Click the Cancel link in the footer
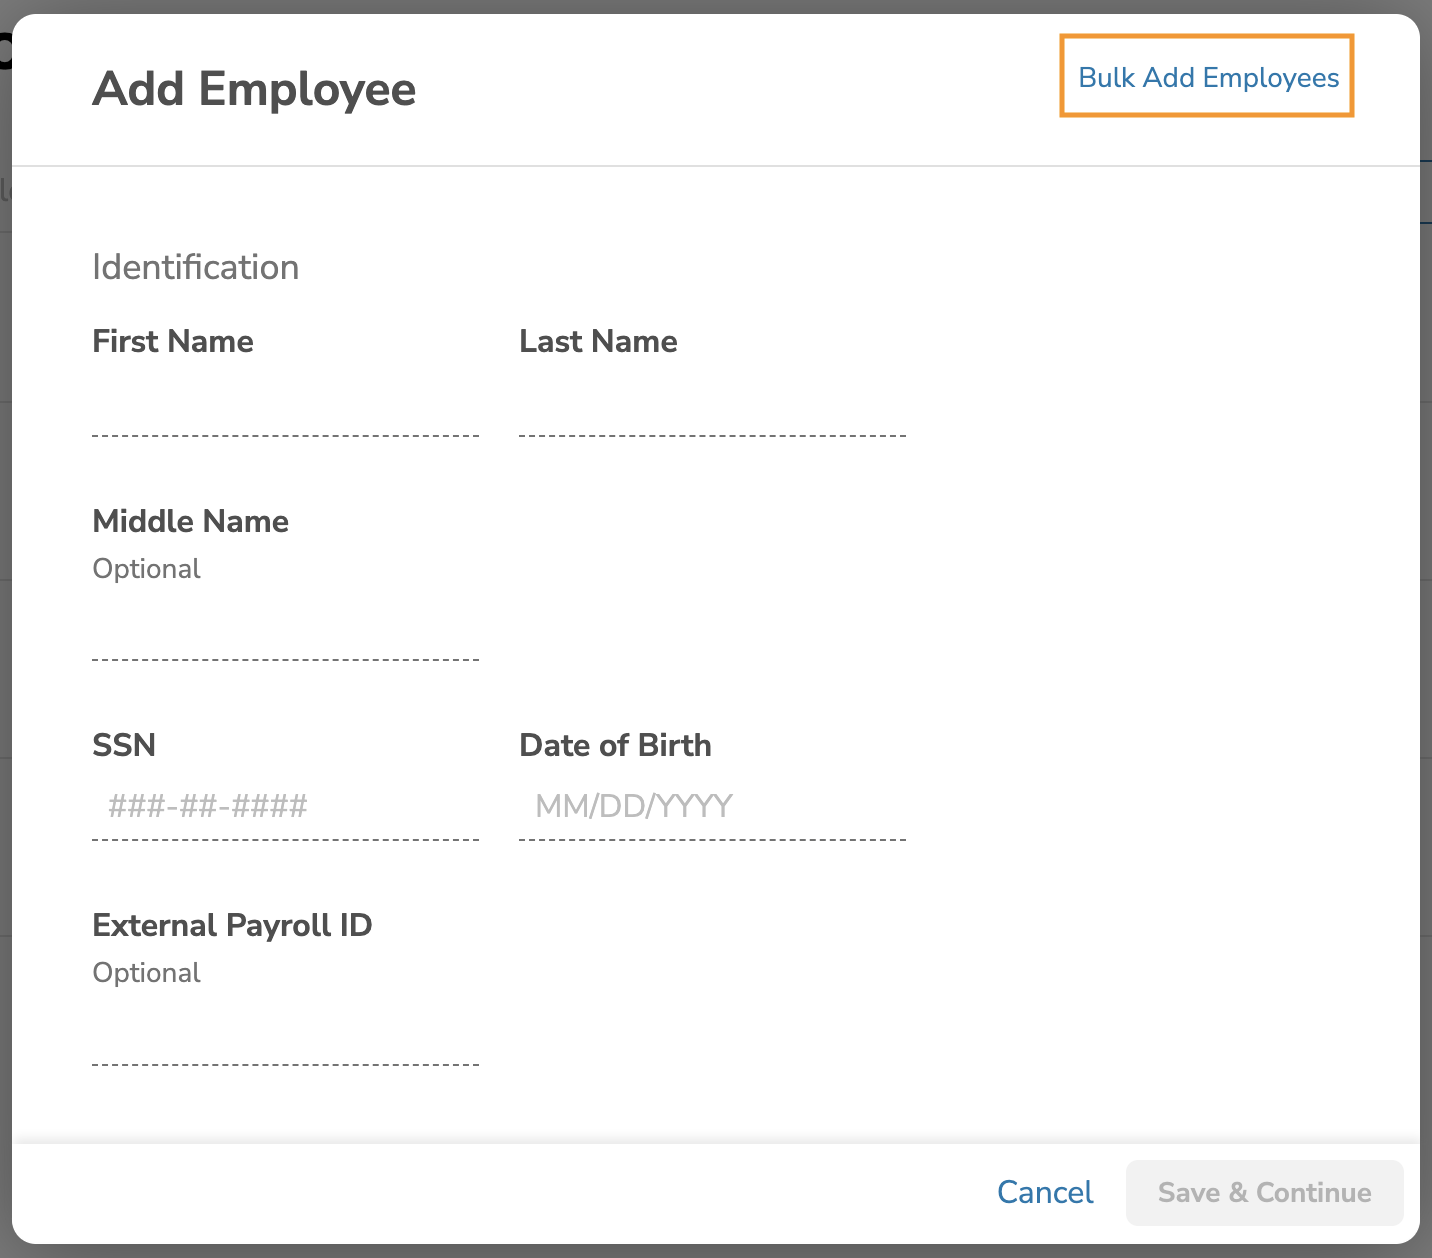Screen dimensions: 1432x1258 1044,1192
